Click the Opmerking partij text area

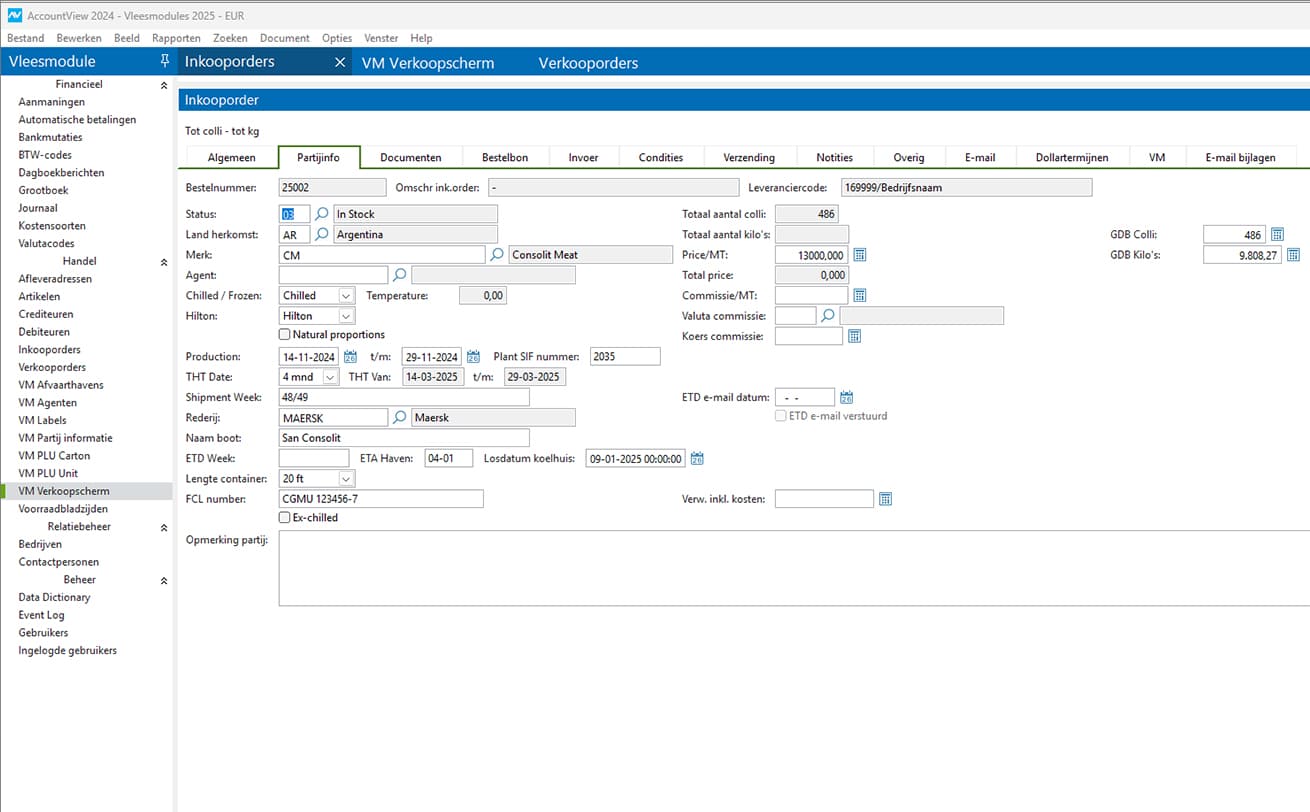tap(790, 568)
